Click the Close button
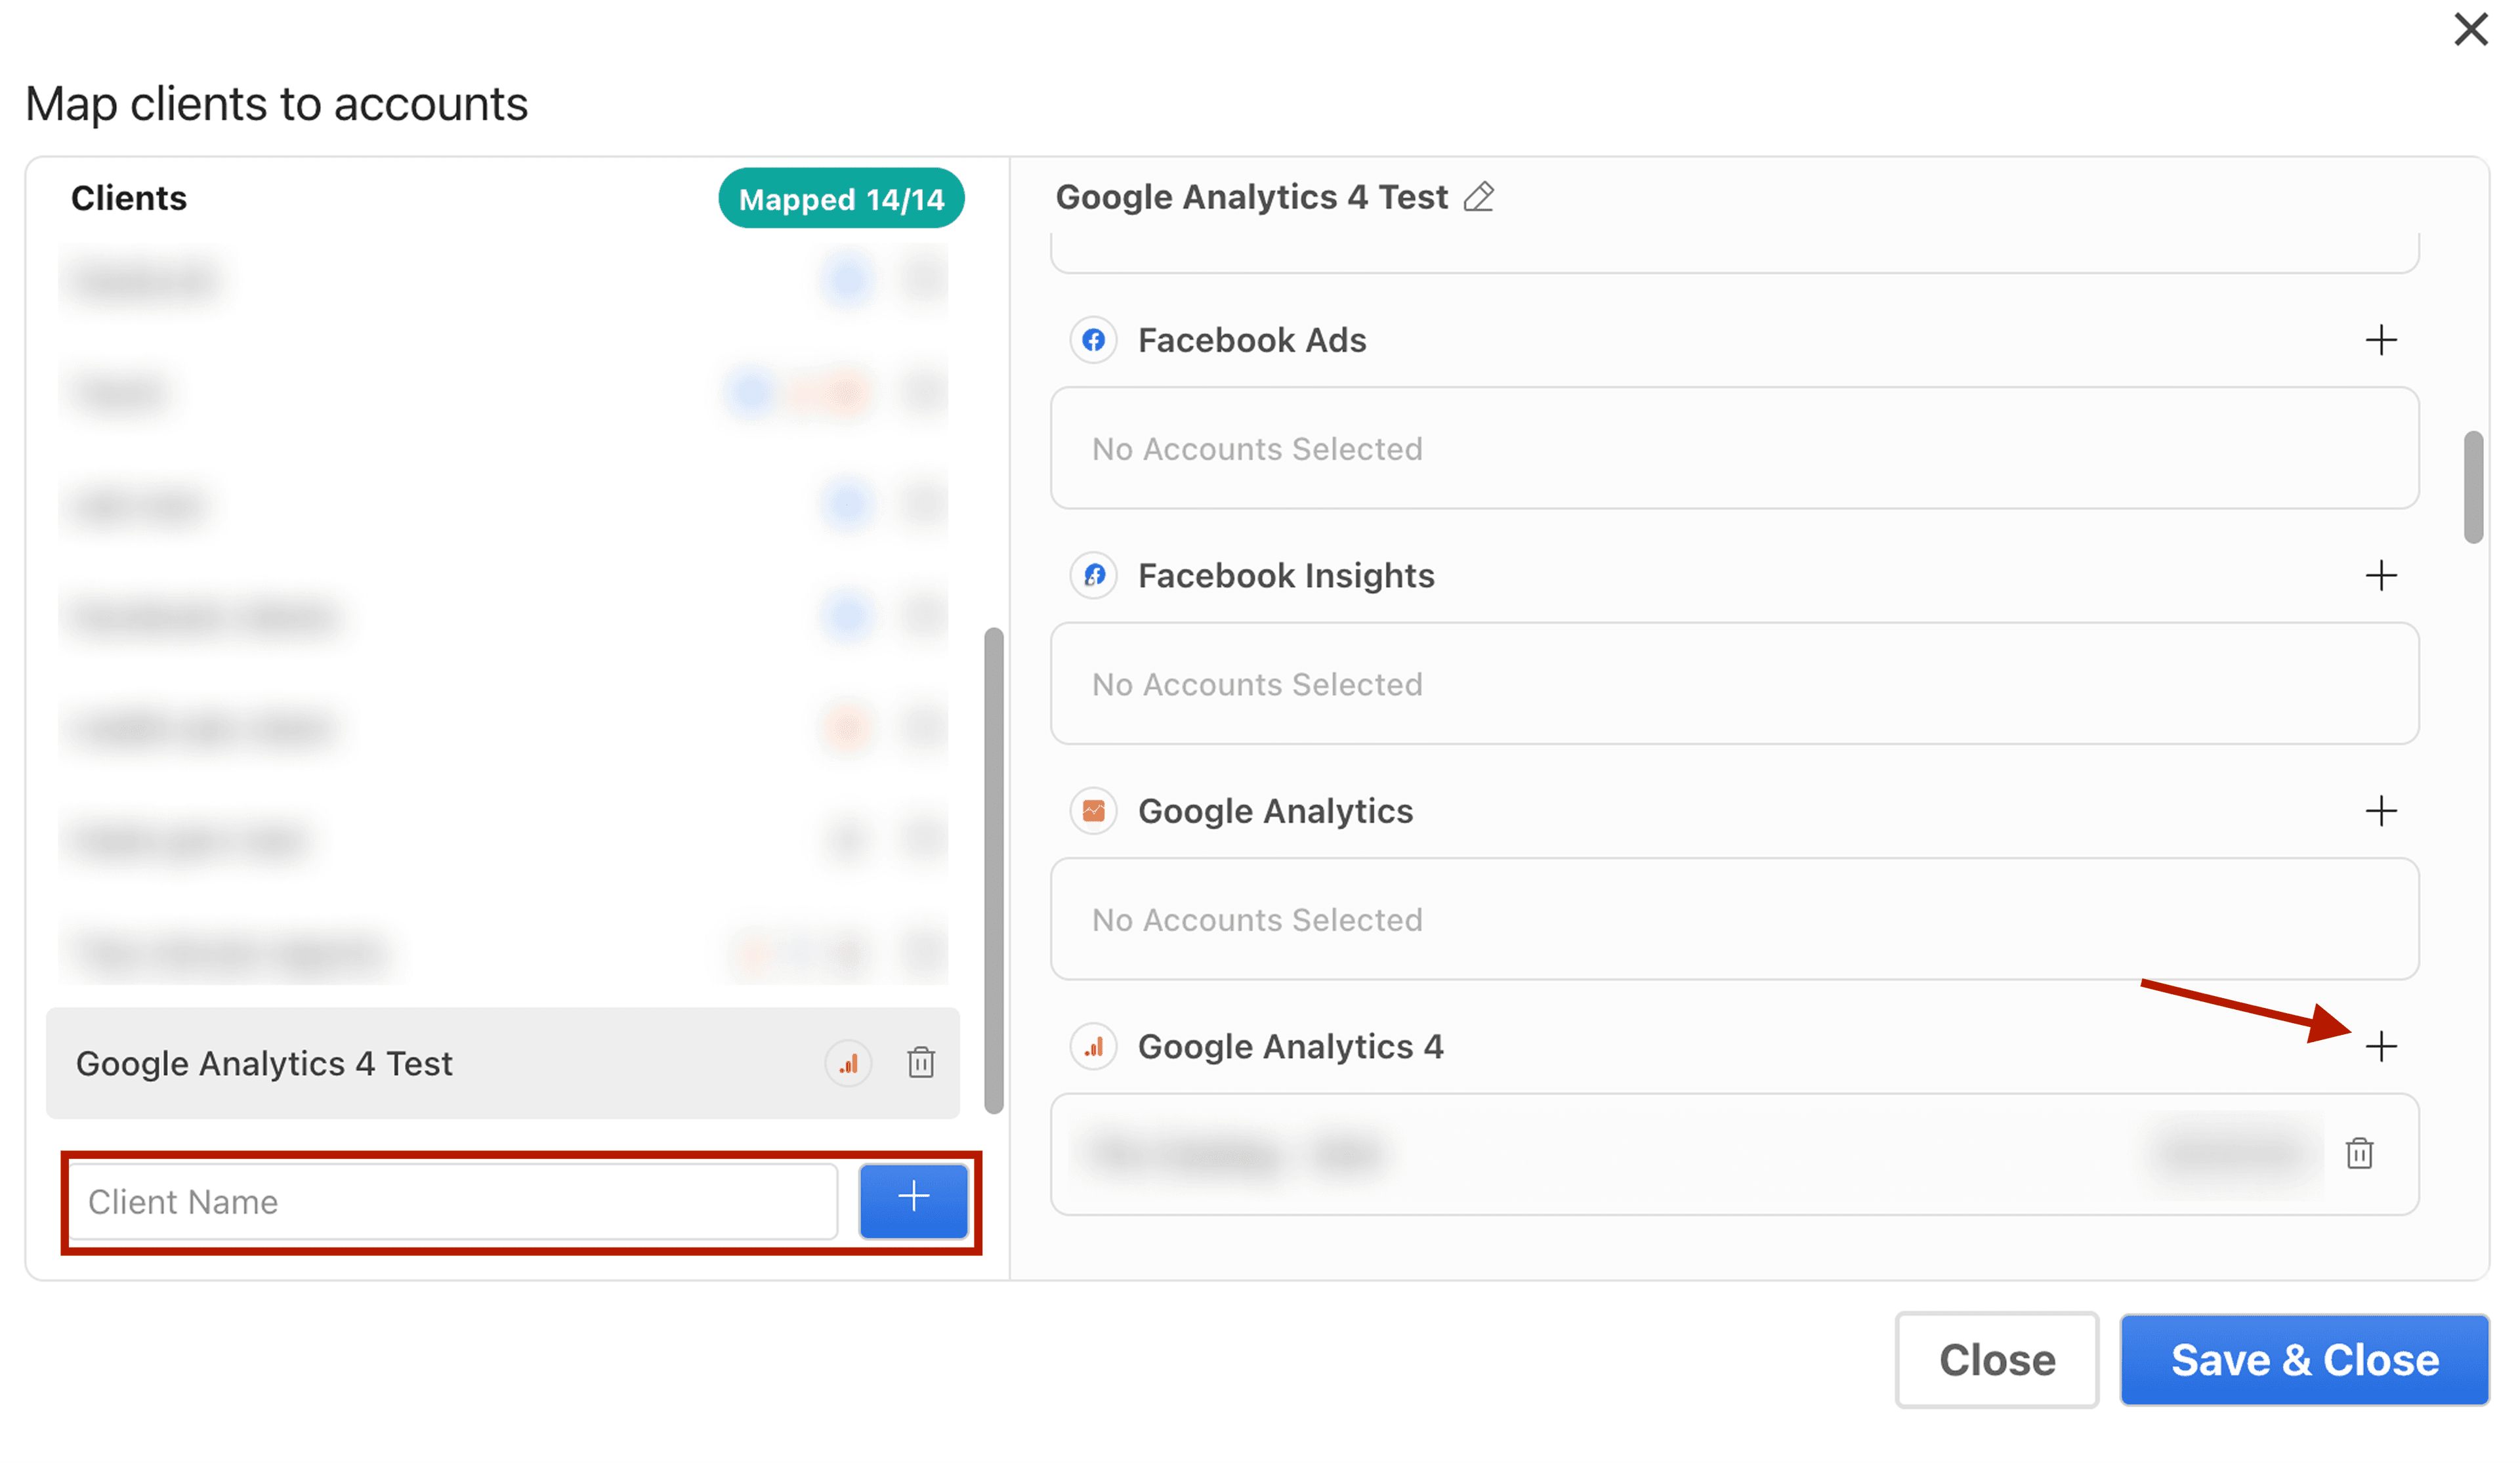 (x=1996, y=1360)
